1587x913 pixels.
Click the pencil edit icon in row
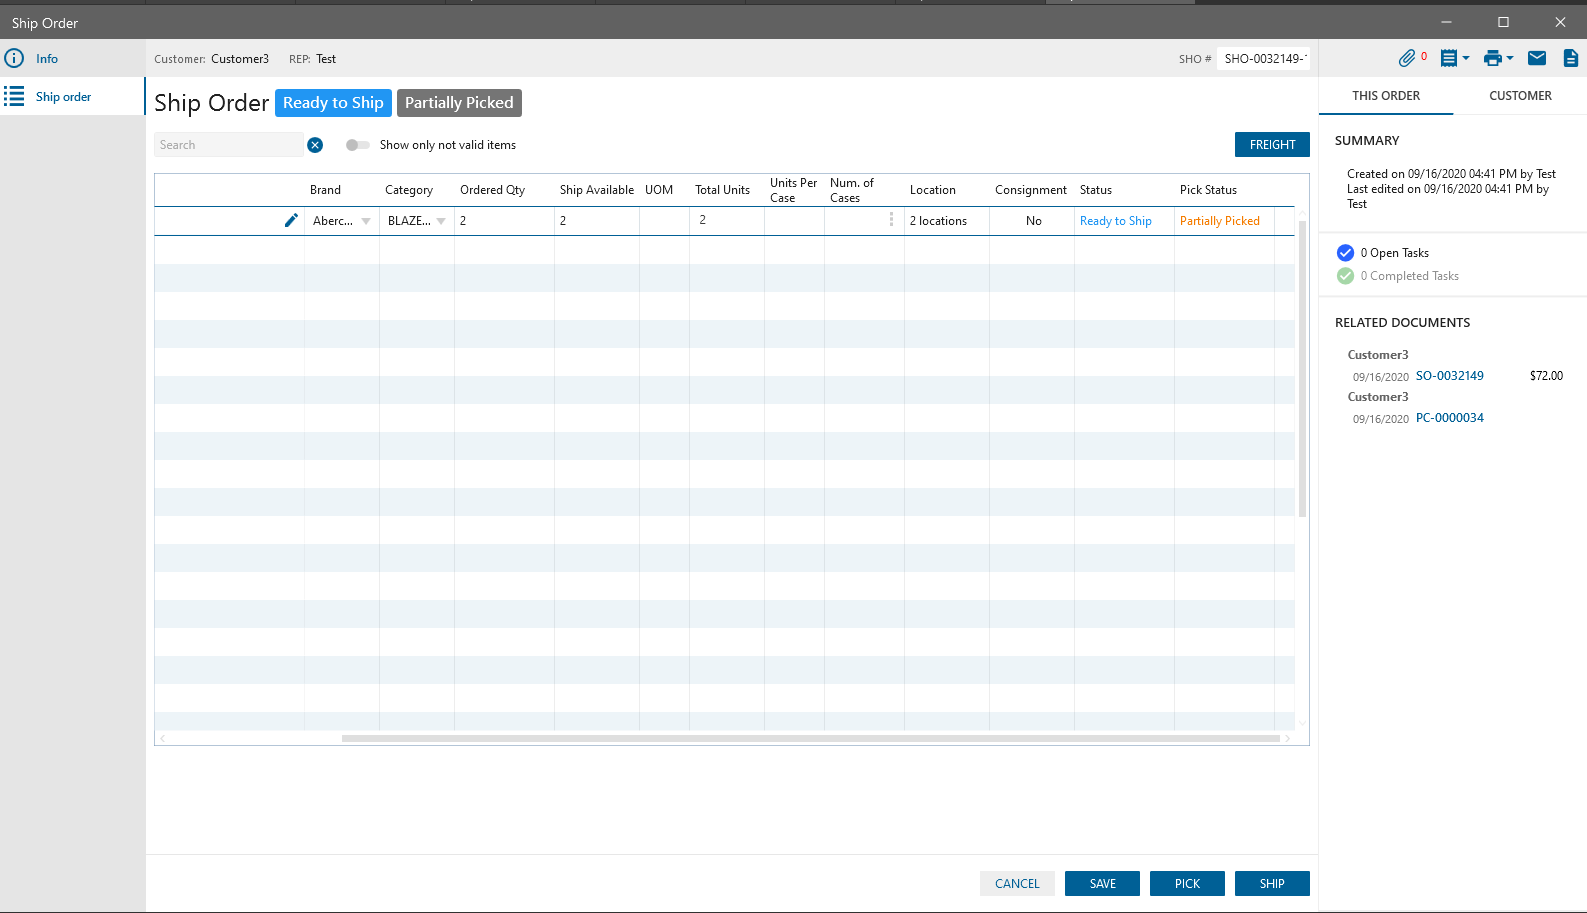pos(291,220)
